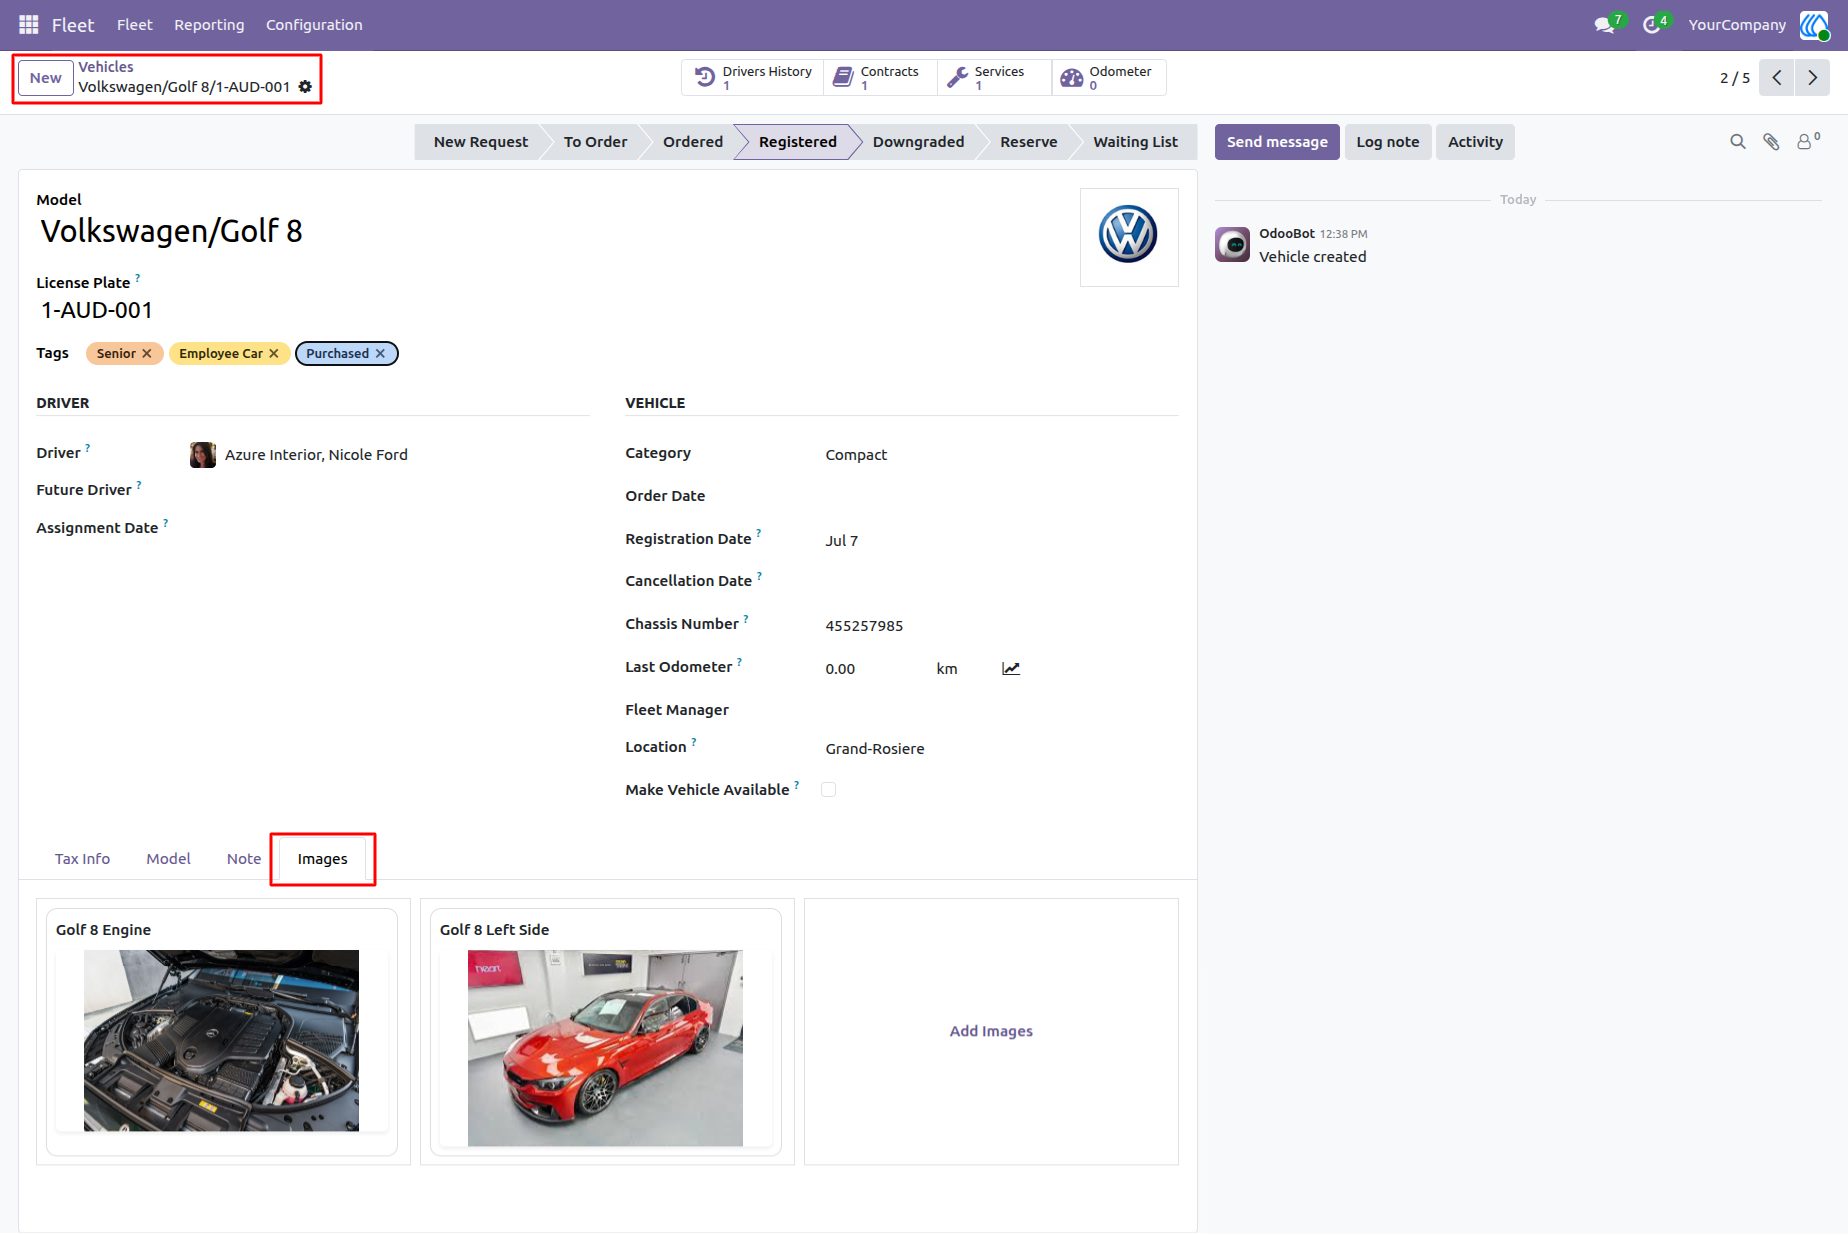Switch to the Note tab

tap(244, 859)
